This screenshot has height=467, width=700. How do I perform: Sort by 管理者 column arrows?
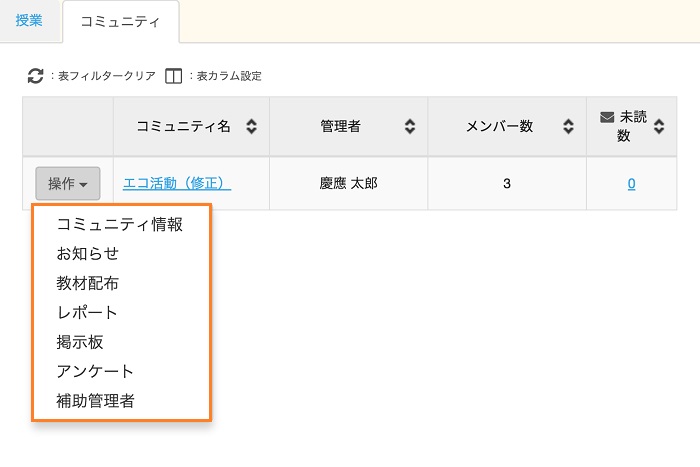coord(410,126)
